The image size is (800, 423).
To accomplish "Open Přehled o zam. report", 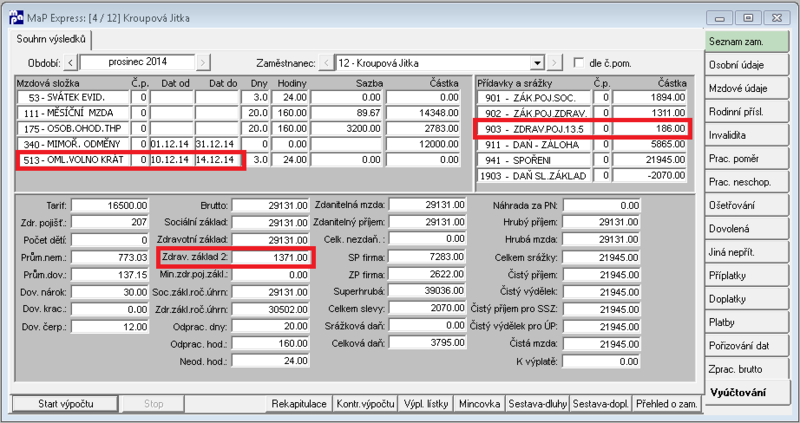I will point(666,404).
